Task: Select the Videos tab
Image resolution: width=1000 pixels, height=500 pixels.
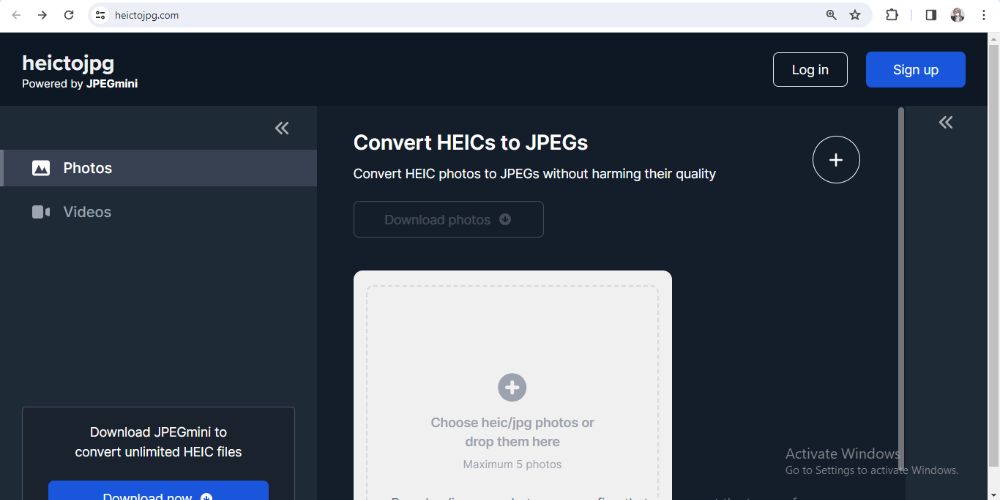Action: 158,212
